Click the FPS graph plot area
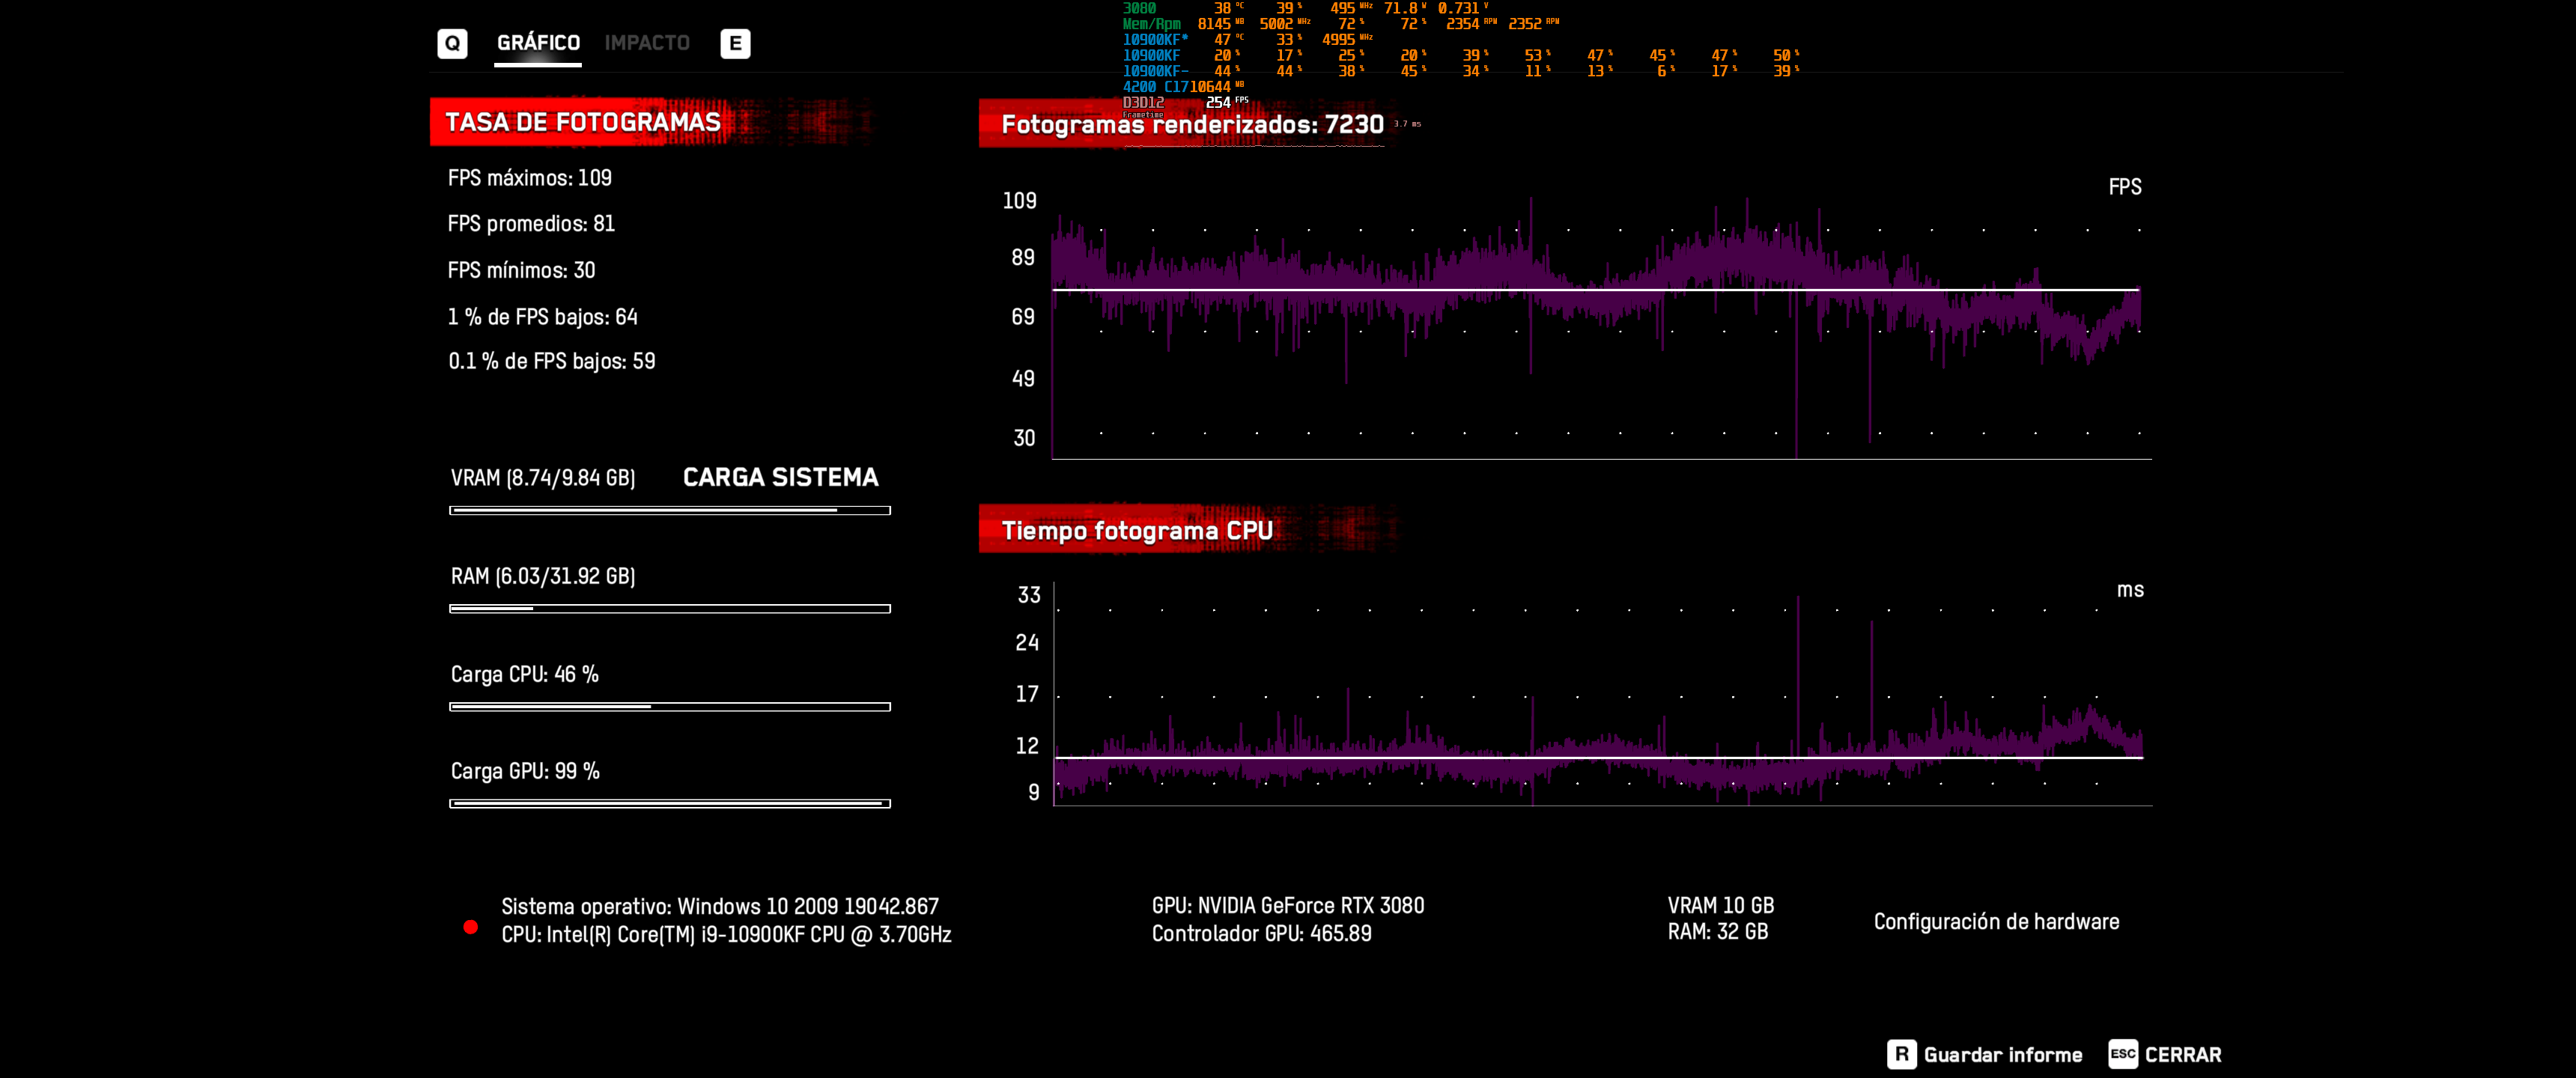 coord(1600,330)
